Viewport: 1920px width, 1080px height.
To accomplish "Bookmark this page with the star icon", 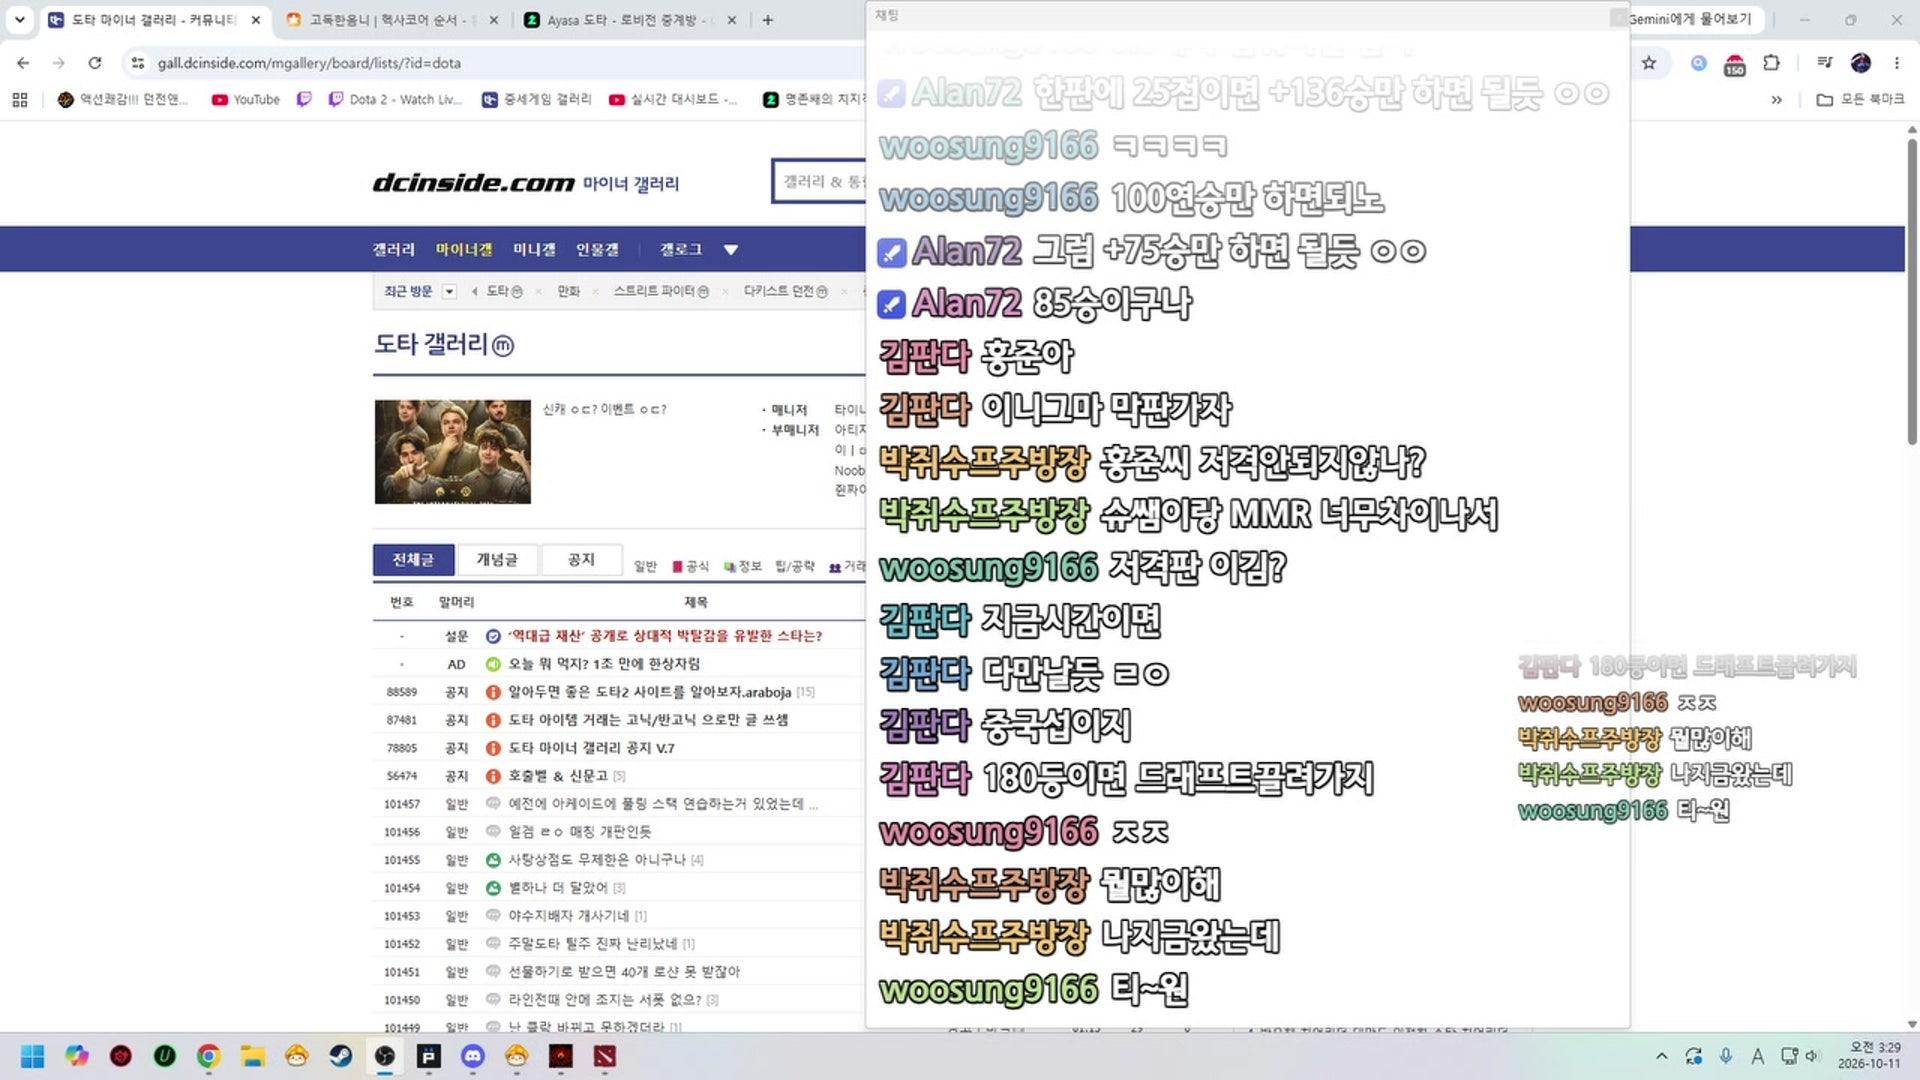I will point(1649,63).
